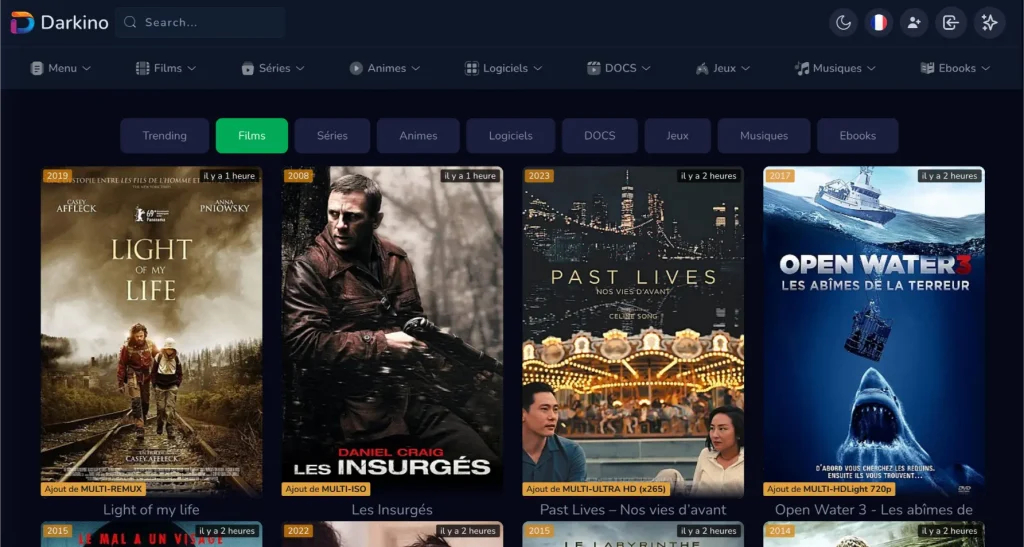1024x547 pixels.
Task: Click the add user register icon
Action: pyautogui.click(x=914, y=23)
